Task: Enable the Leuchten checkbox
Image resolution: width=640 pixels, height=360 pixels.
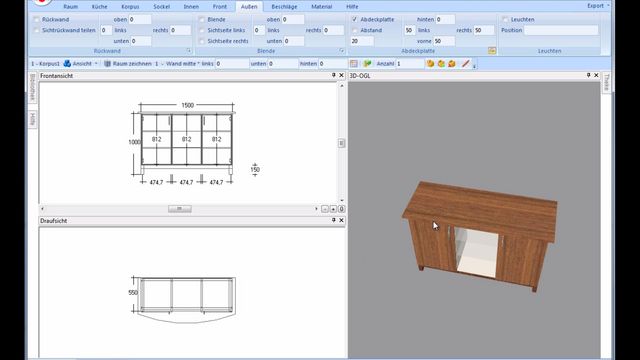Action: click(x=505, y=20)
